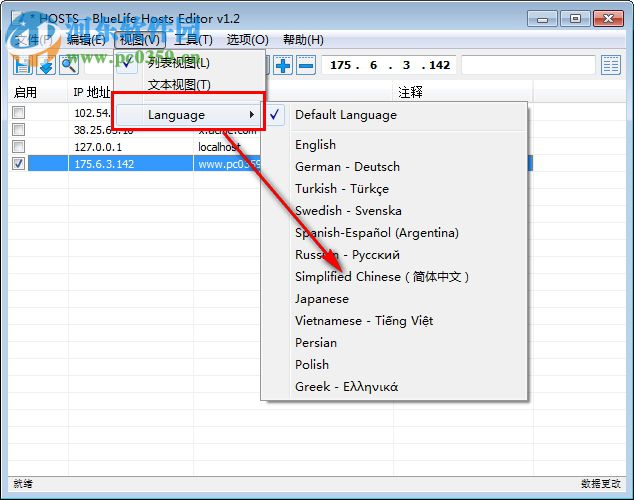This screenshot has width=634, height=500.
Task: Click the IP address input 175.6.3.142
Action: point(389,65)
